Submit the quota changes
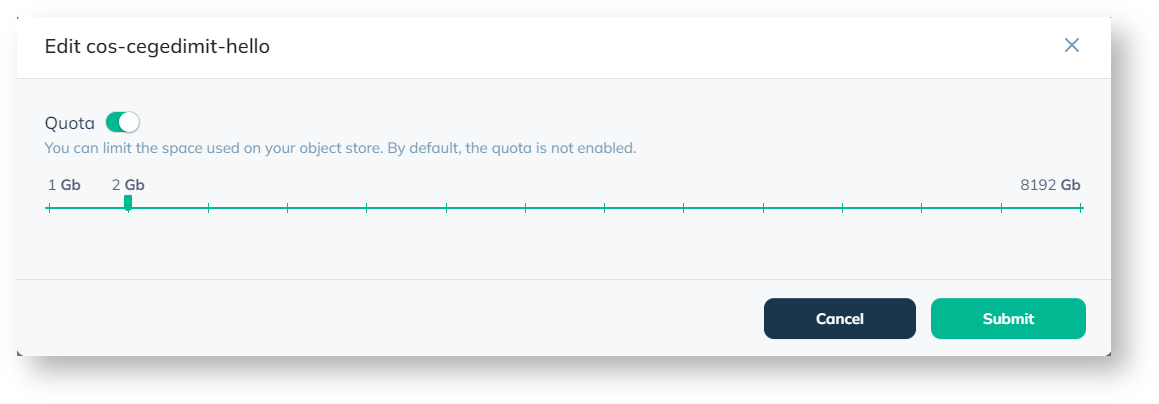Viewport: 1159px width, 404px height. [1008, 319]
